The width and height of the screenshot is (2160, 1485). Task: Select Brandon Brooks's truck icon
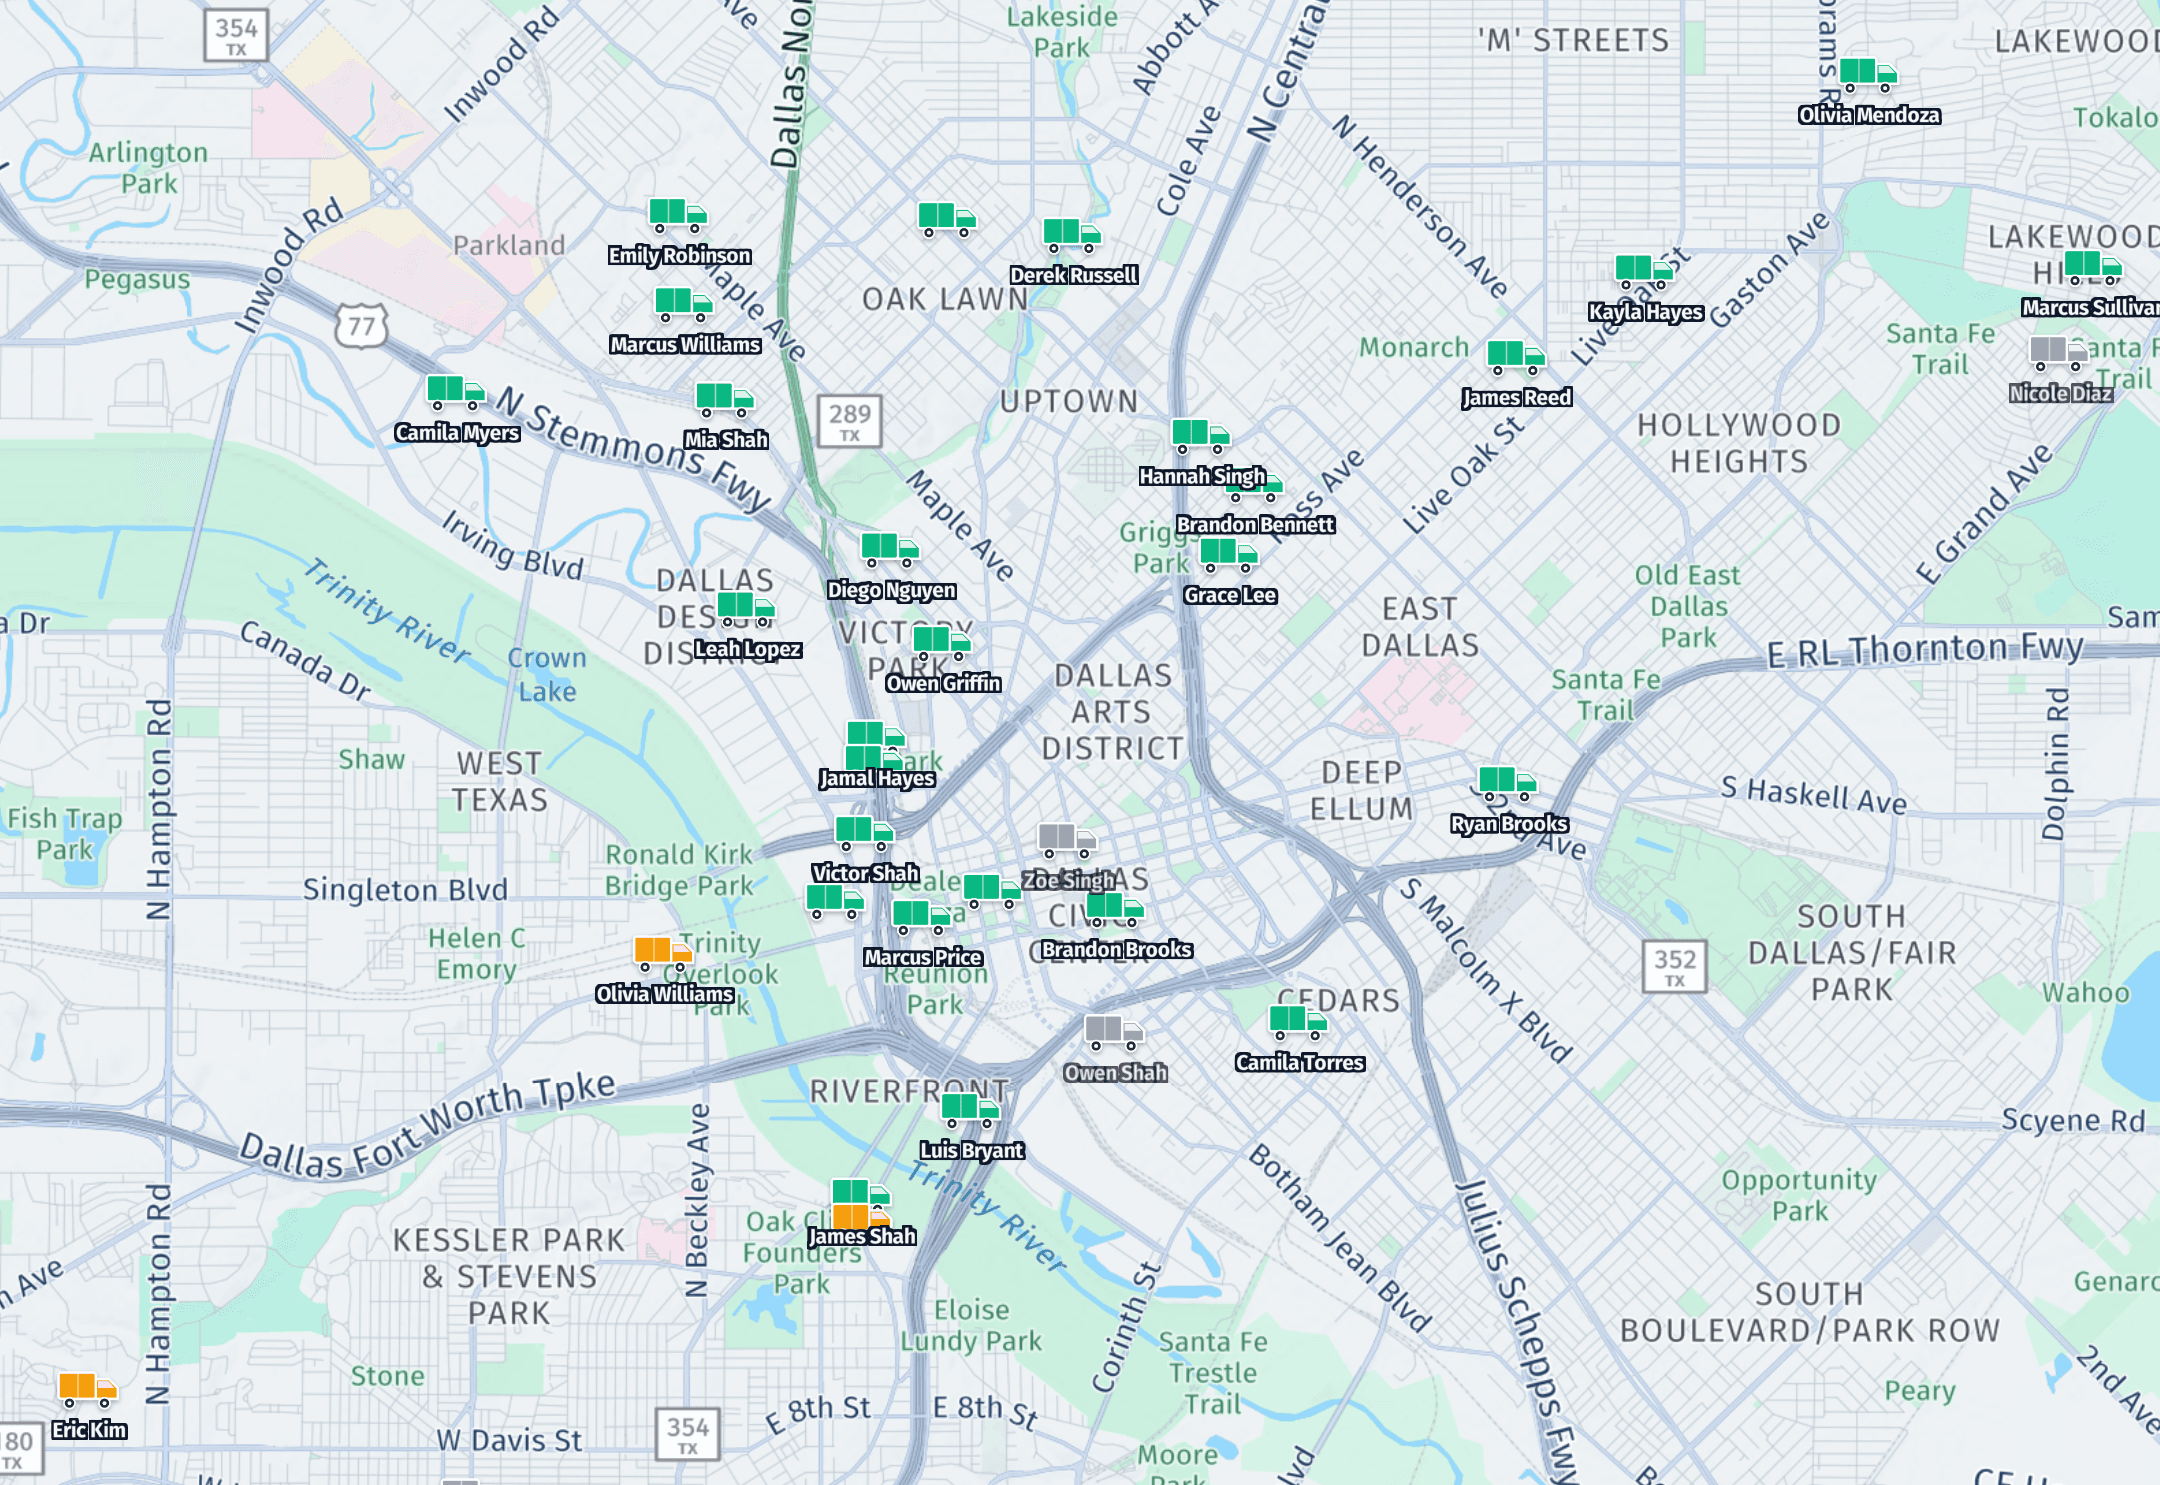point(1115,909)
